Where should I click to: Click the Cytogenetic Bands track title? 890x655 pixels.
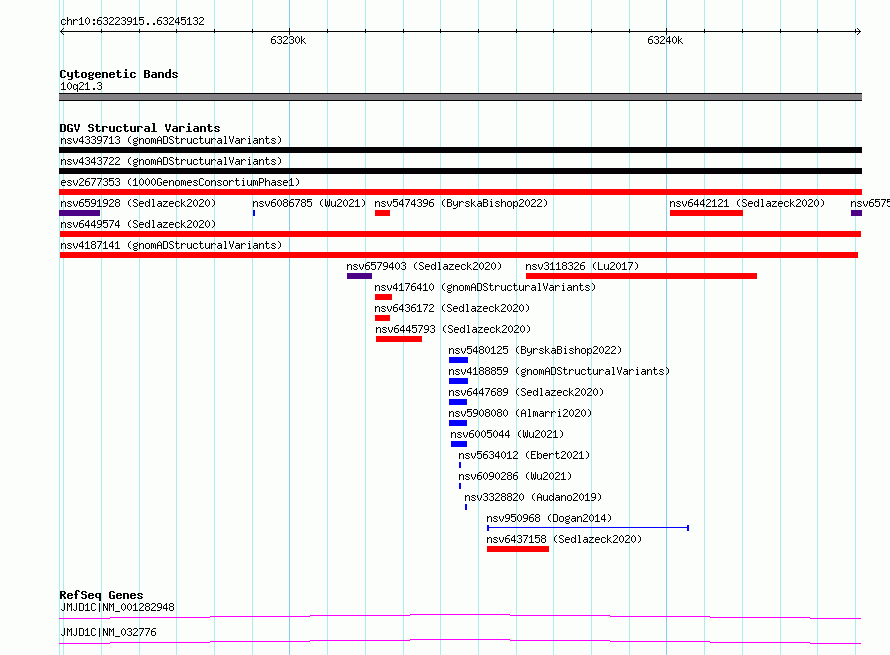(x=119, y=74)
